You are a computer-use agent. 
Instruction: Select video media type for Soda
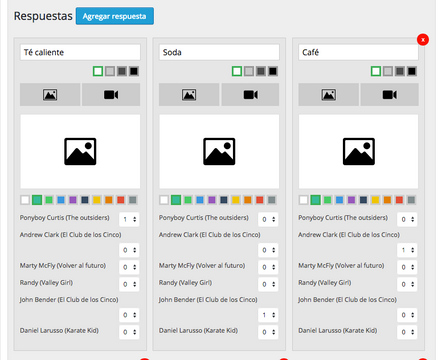tap(250, 95)
